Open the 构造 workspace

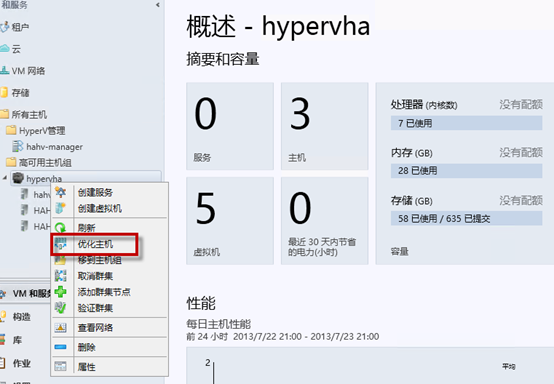(22, 317)
